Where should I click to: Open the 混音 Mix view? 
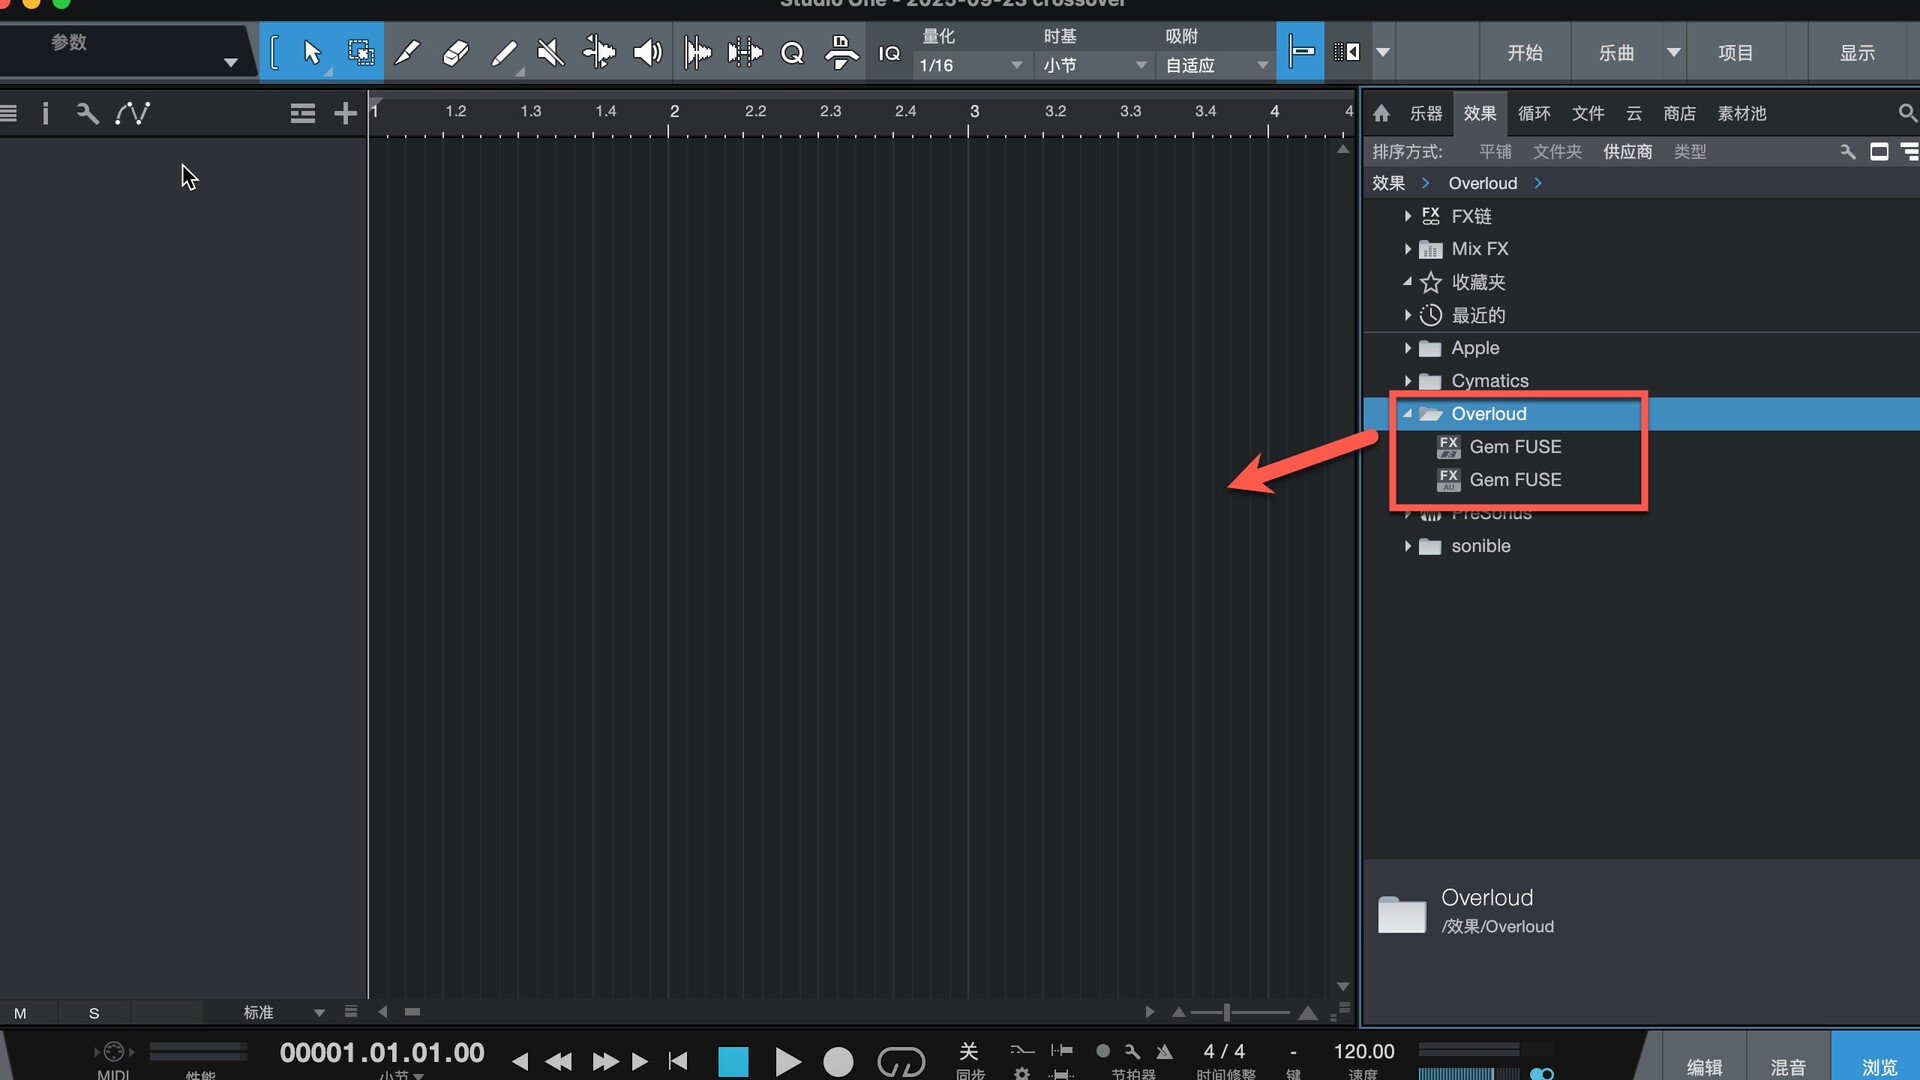pyautogui.click(x=1788, y=1066)
